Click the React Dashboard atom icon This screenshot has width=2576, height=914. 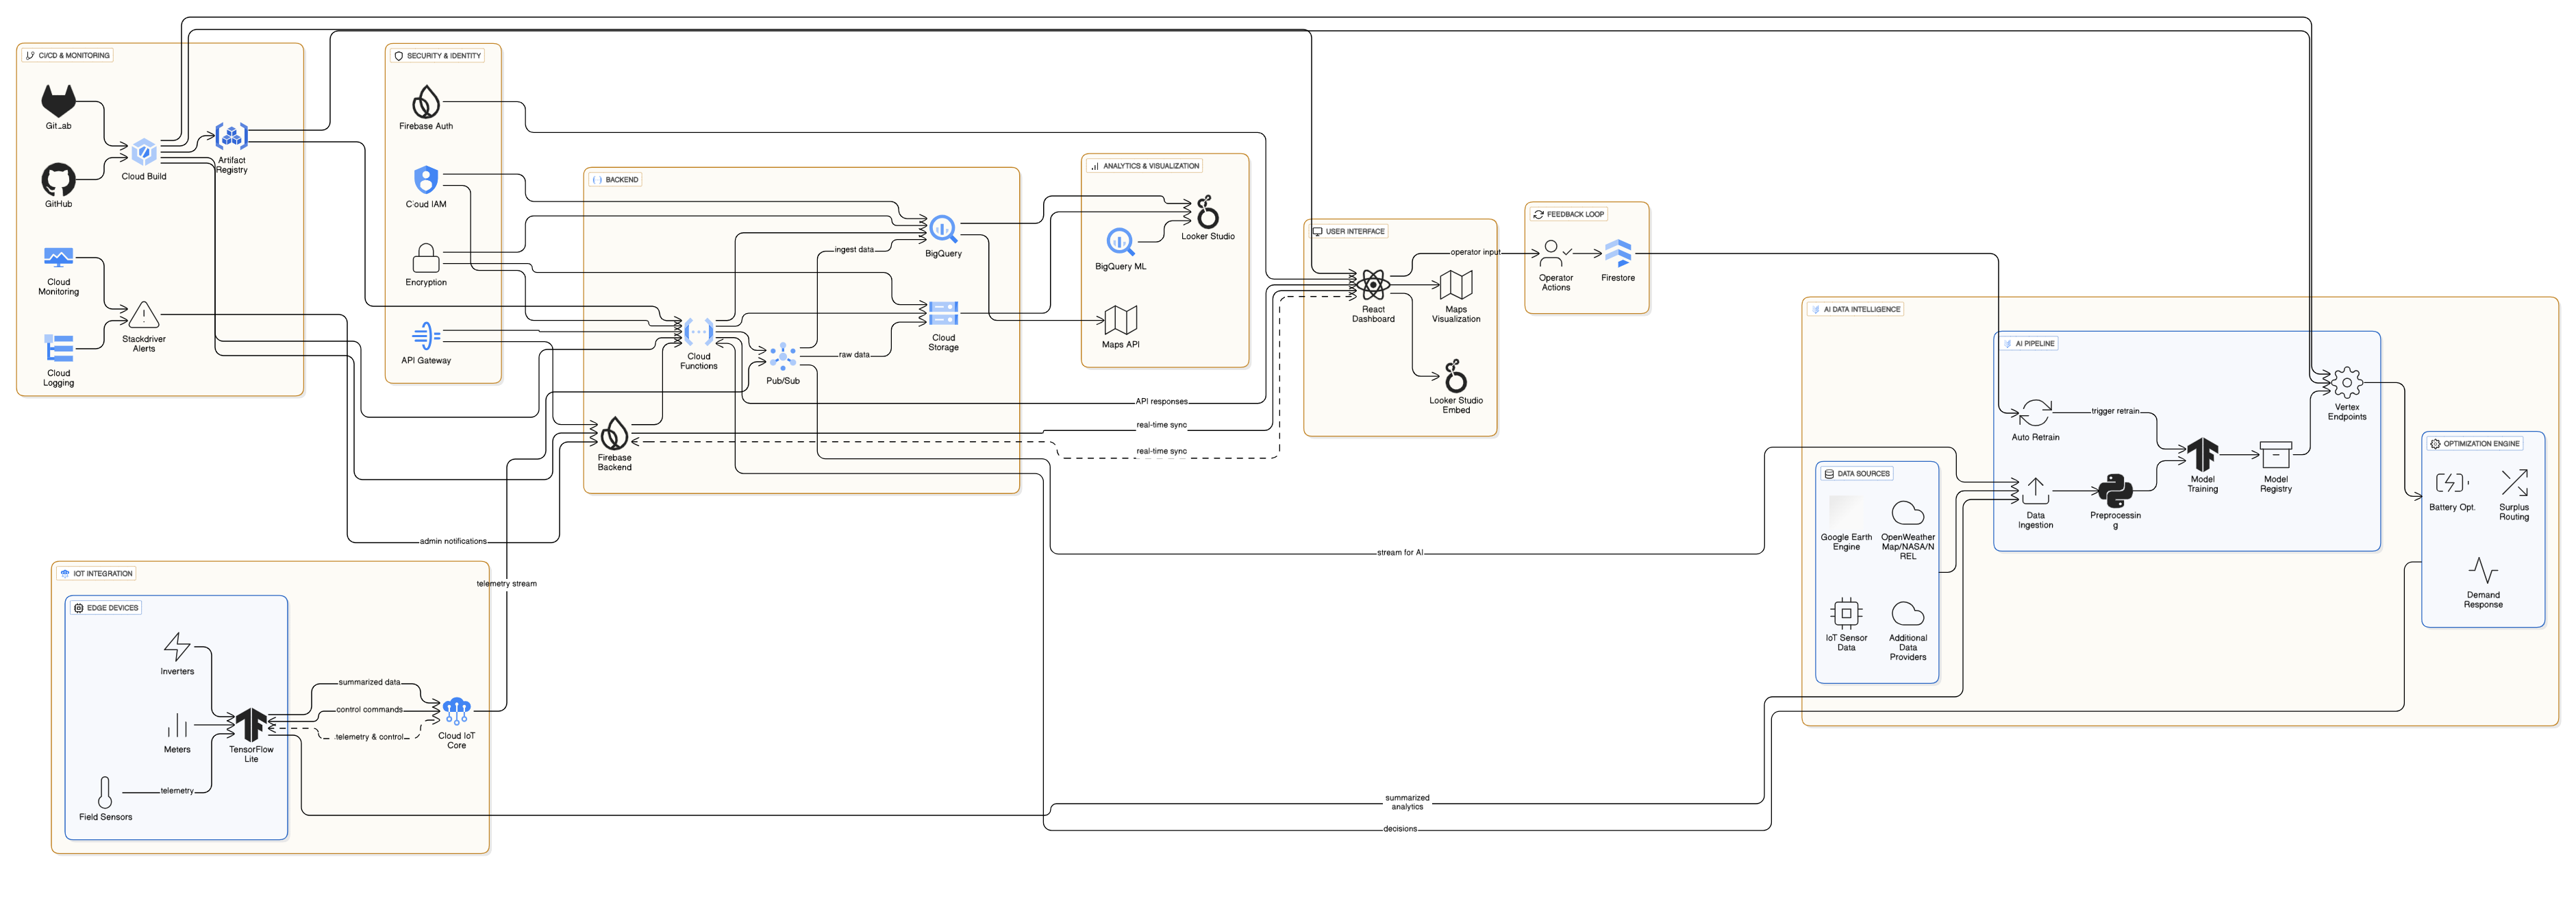pos(1373,285)
